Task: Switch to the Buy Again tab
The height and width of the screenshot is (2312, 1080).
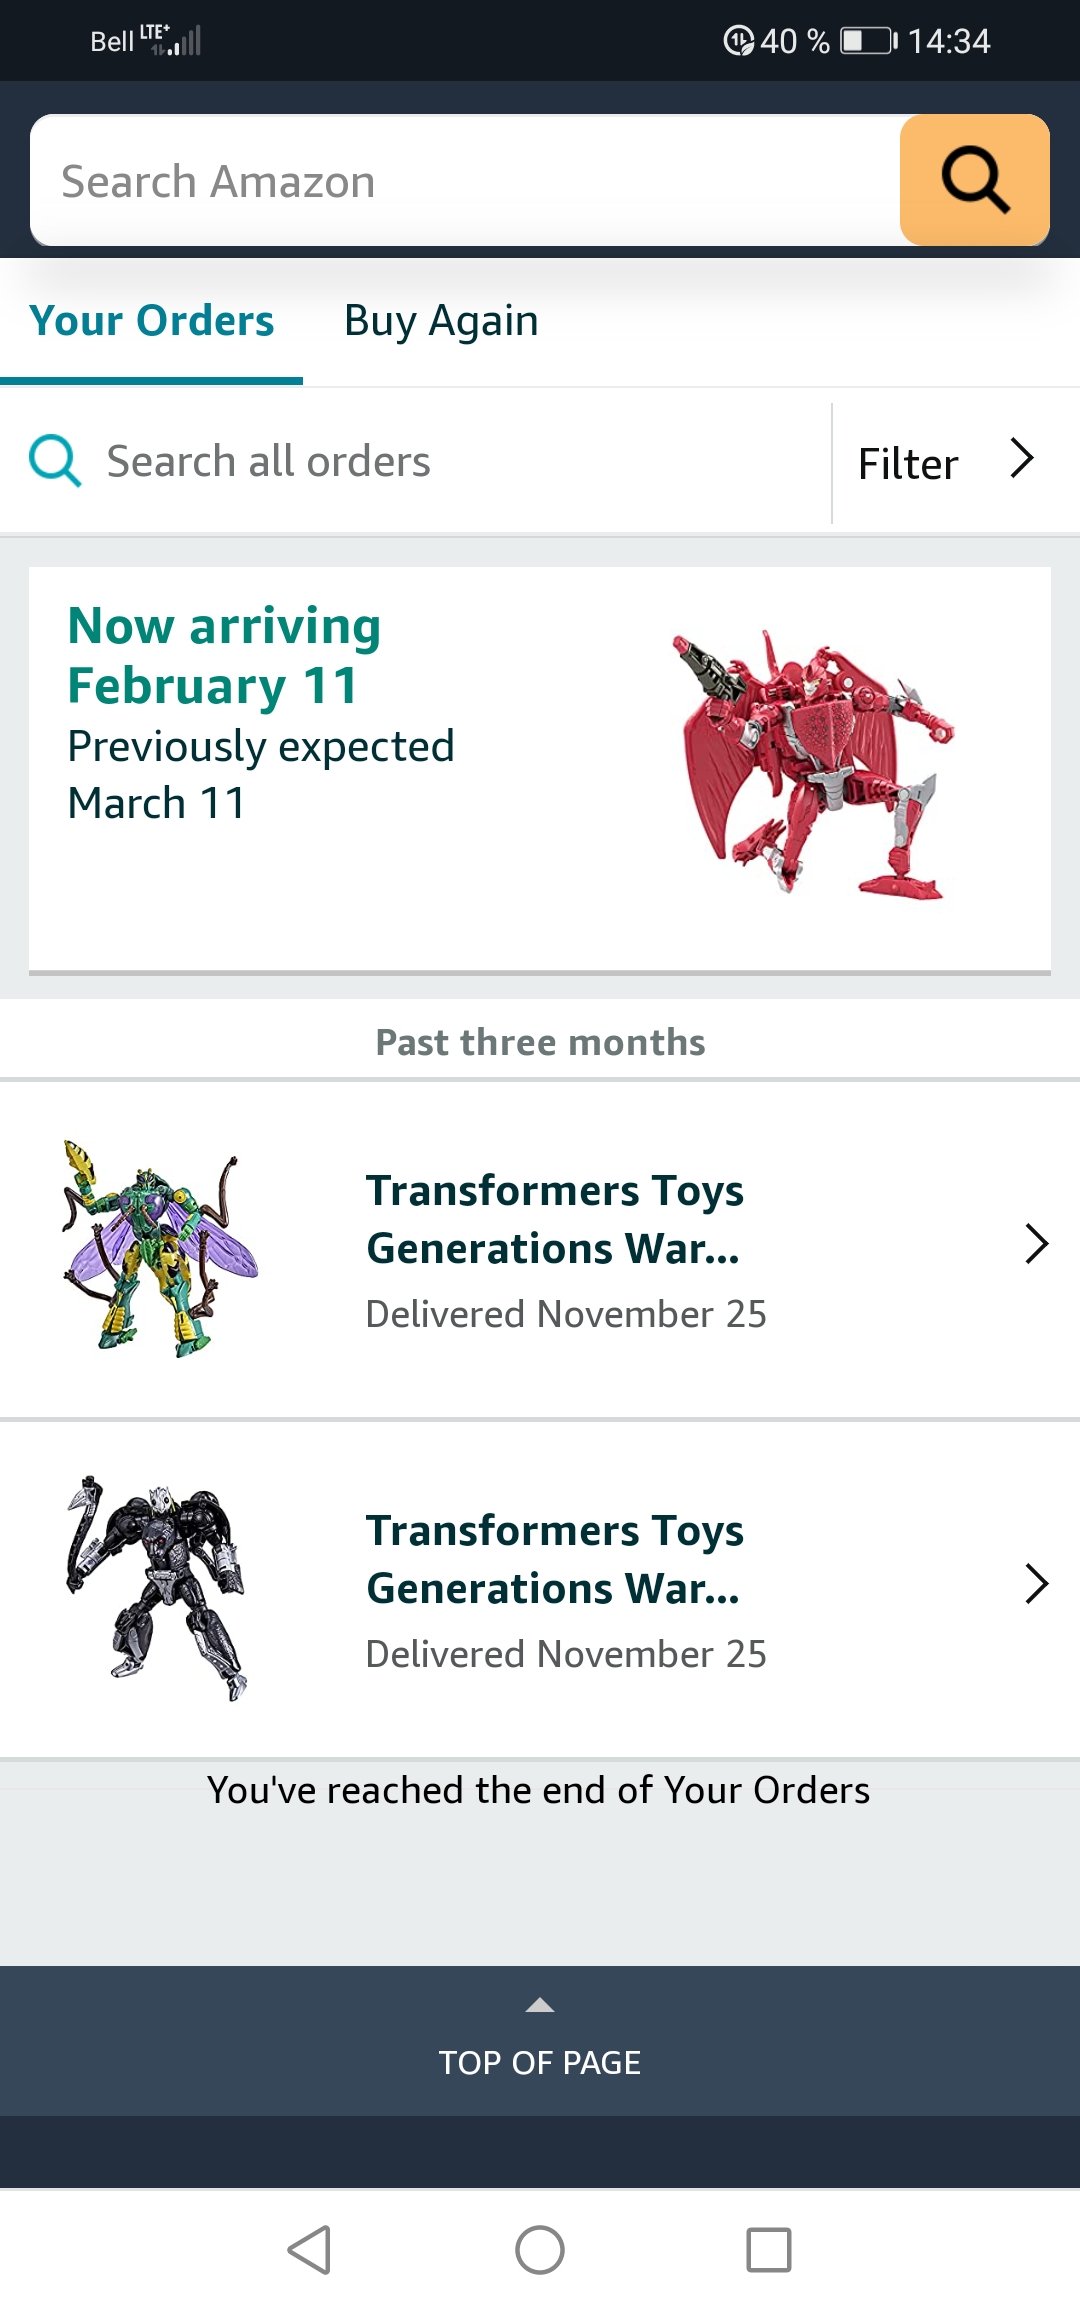Action: (441, 321)
